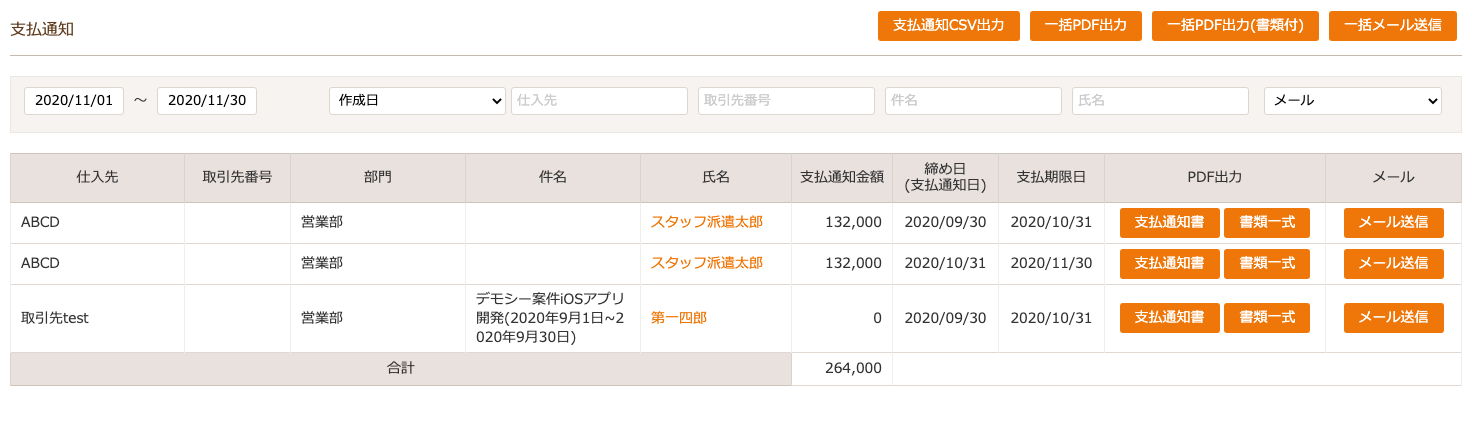Screen dimensions: 1470x424
Task: Click 書類一式 in first ABCD row
Action: (x=1267, y=223)
